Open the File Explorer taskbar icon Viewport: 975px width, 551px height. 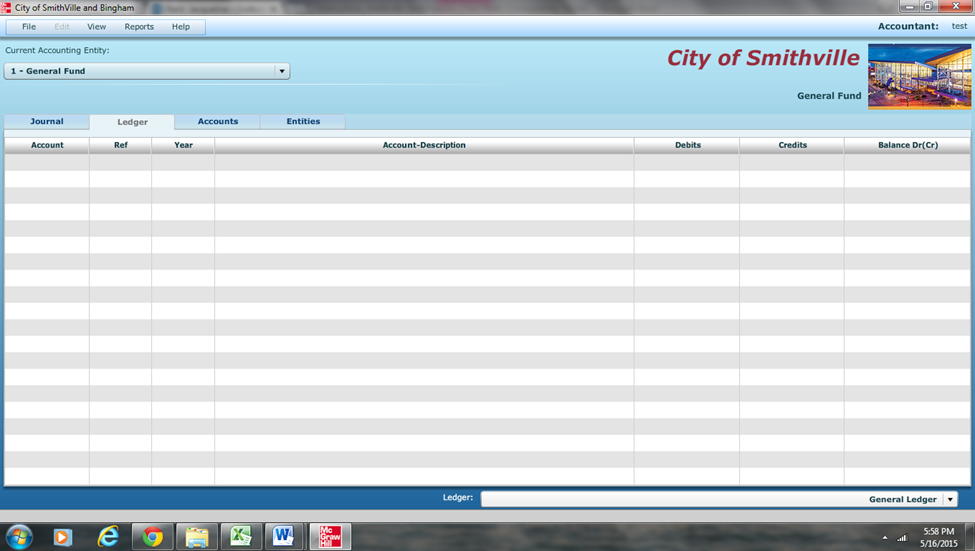197,537
